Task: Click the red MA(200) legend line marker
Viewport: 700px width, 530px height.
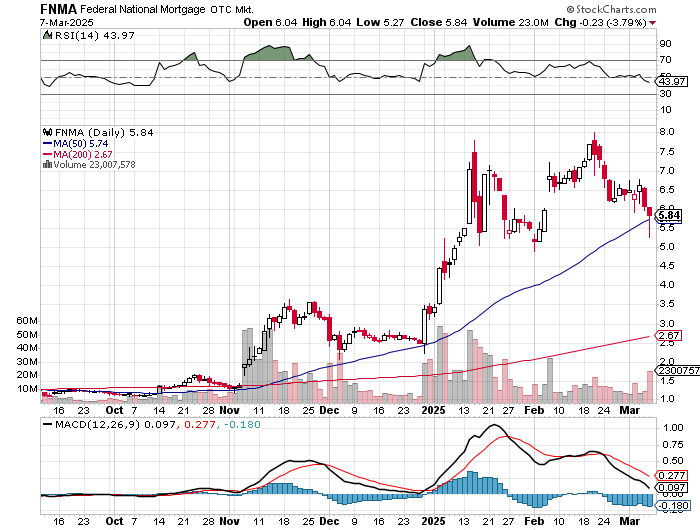Action: tap(47, 154)
